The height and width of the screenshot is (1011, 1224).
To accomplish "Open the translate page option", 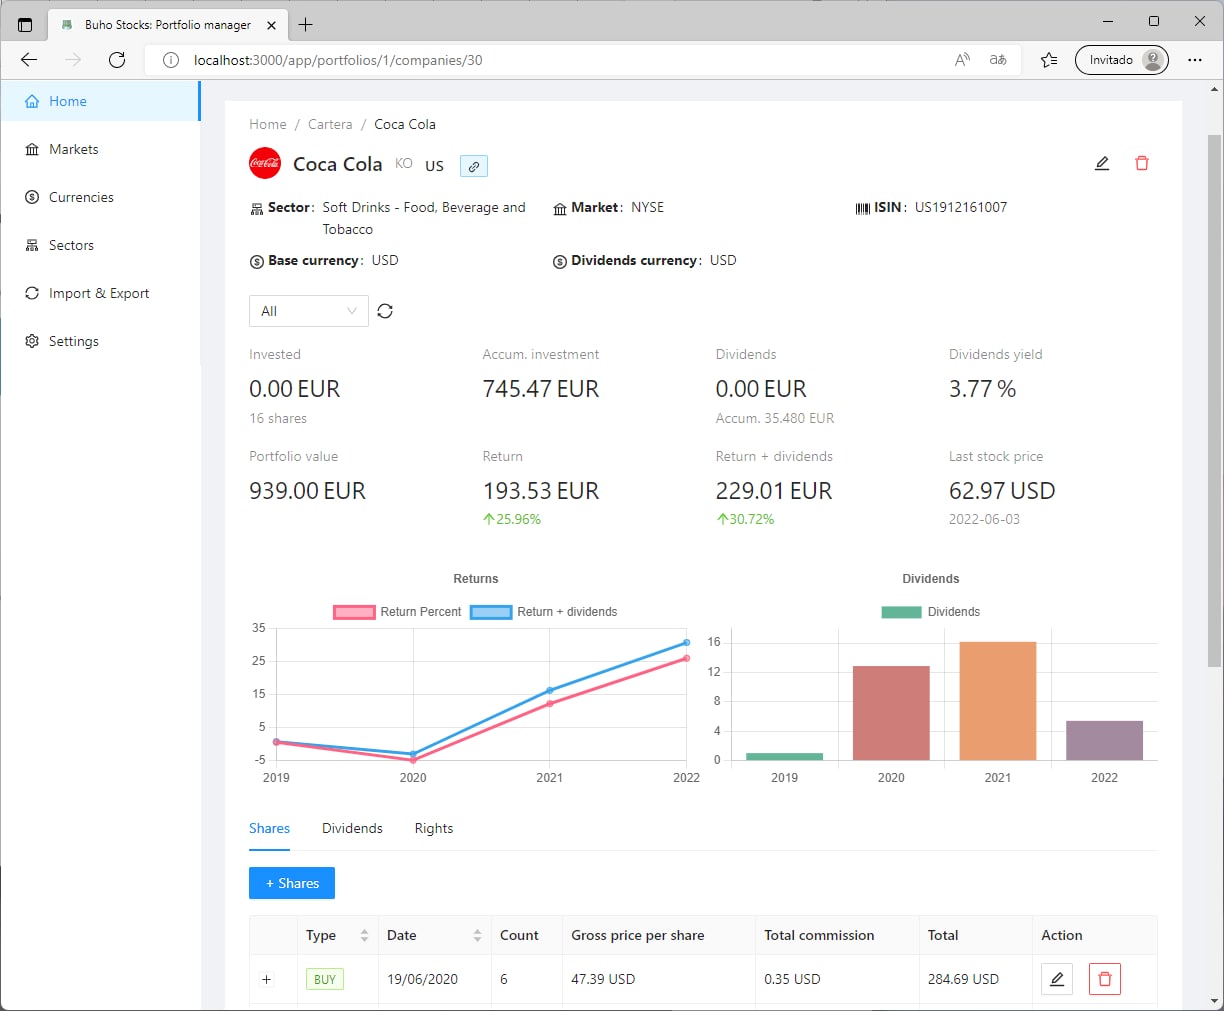I will [998, 60].
